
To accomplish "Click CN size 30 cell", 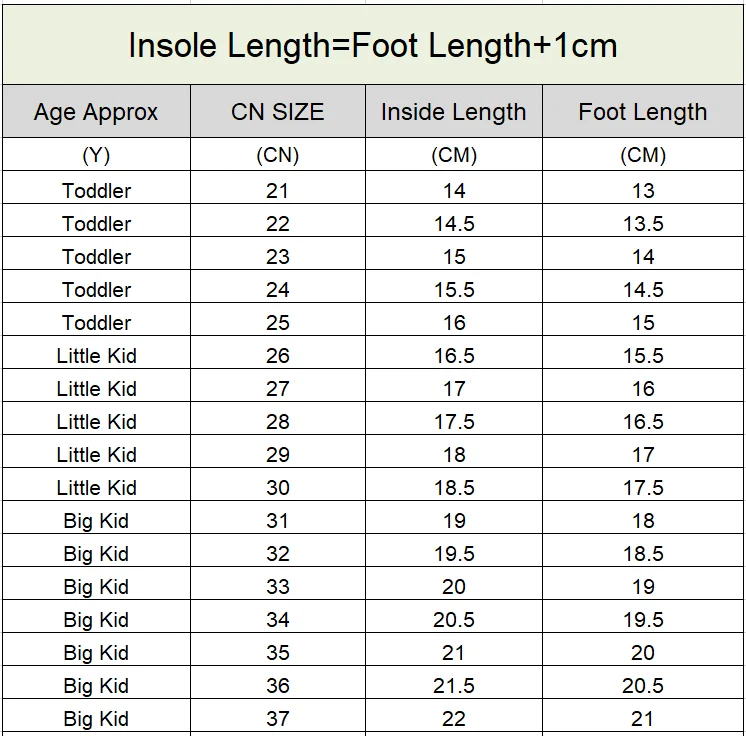I will pyautogui.click(x=277, y=487).
